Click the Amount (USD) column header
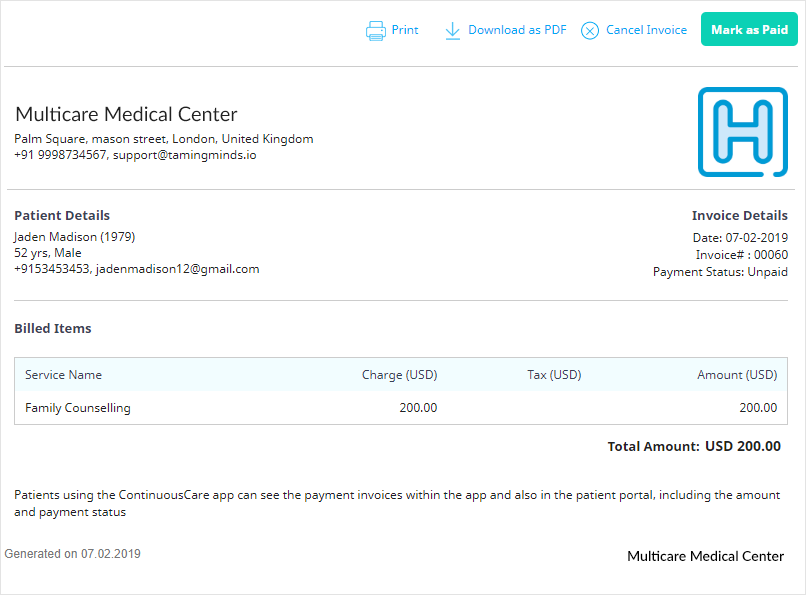 click(737, 375)
